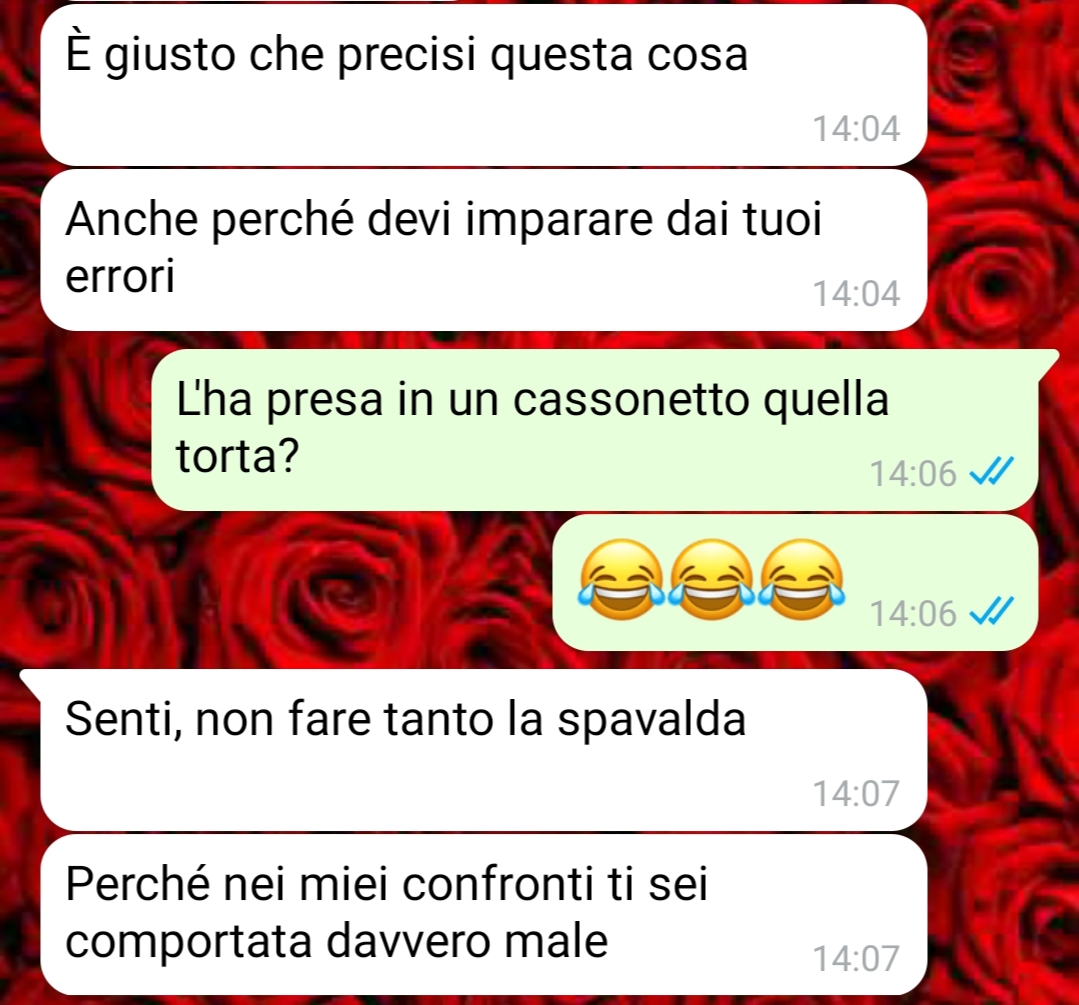Tap blue read checkmarks on emoji message
Image resolution: width=1079 pixels, height=1005 pixels.
[x=991, y=611]
